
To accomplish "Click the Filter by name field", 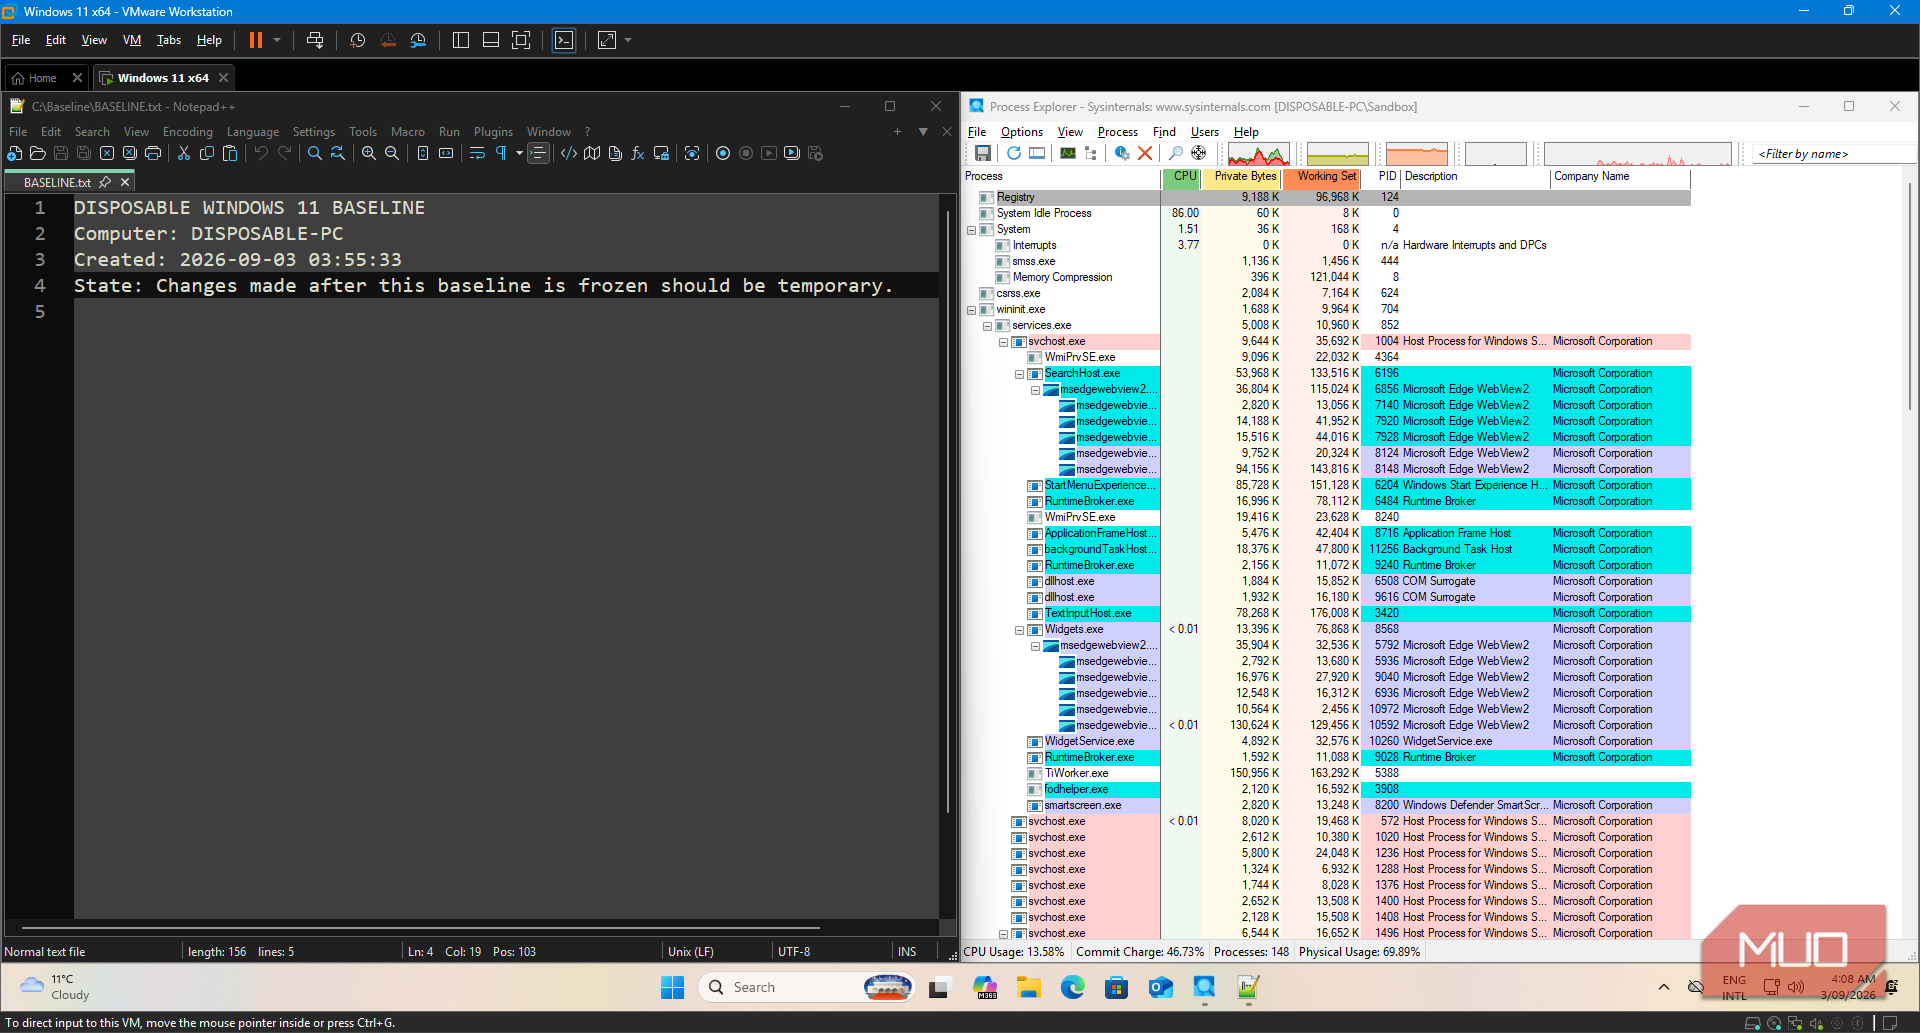I will (x=1834, y=154).
